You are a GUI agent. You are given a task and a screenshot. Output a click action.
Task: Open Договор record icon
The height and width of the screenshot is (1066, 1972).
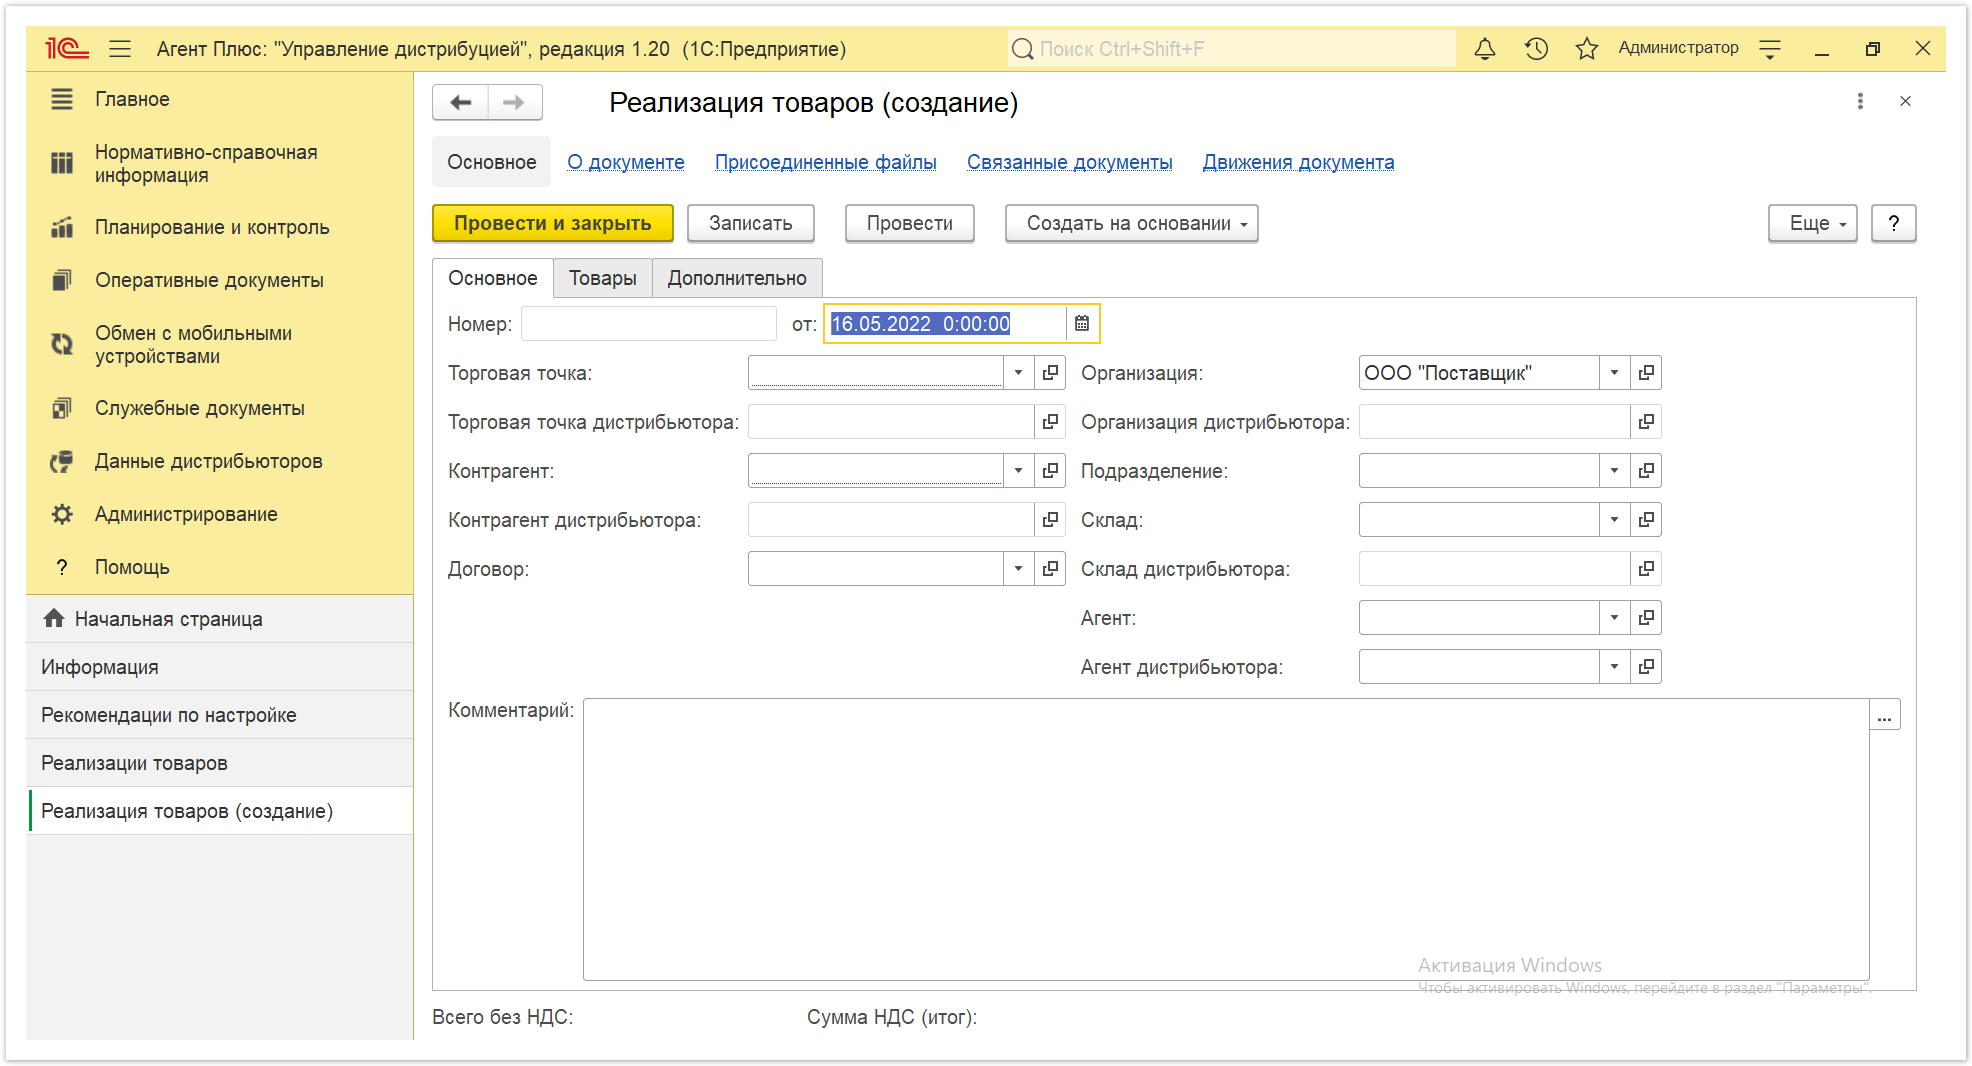pyautogui.click(x=1050, y=569)
